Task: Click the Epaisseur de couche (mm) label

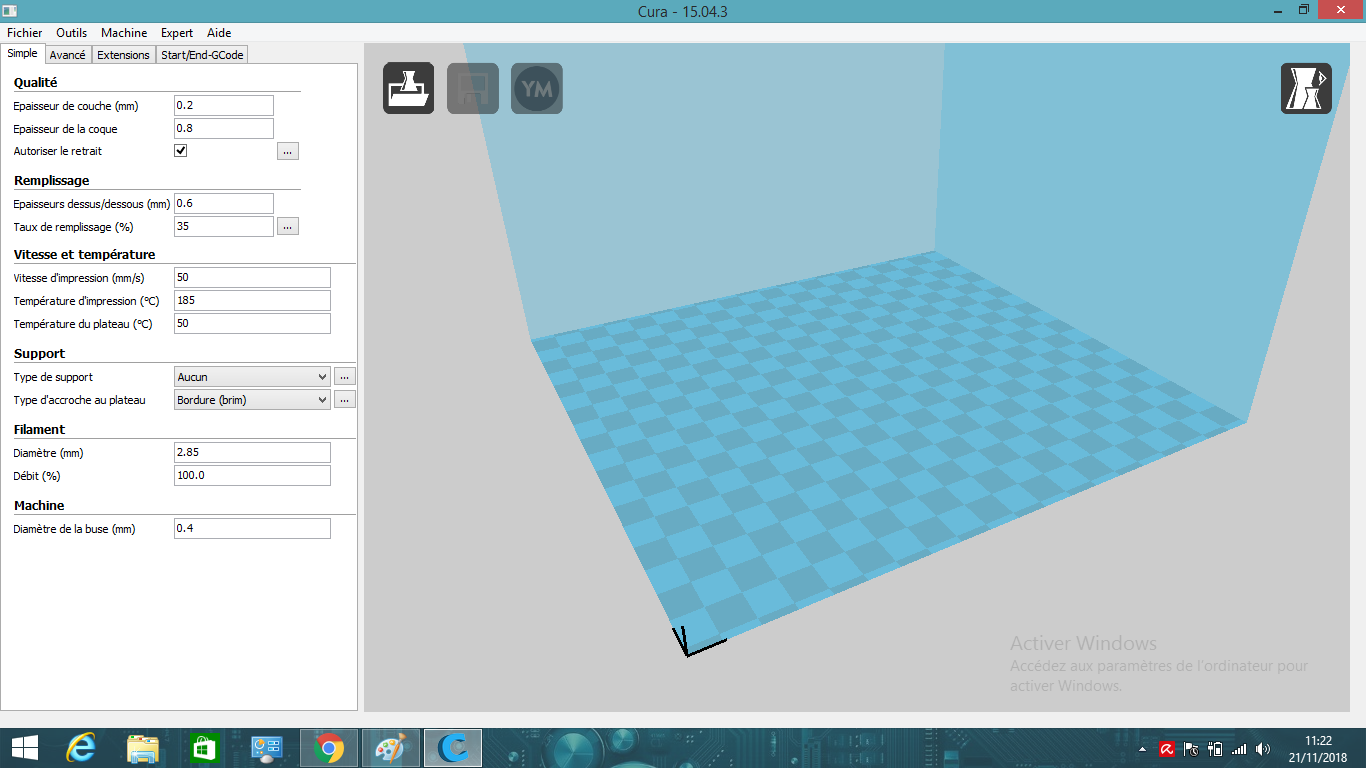Action: pos(76,106)
